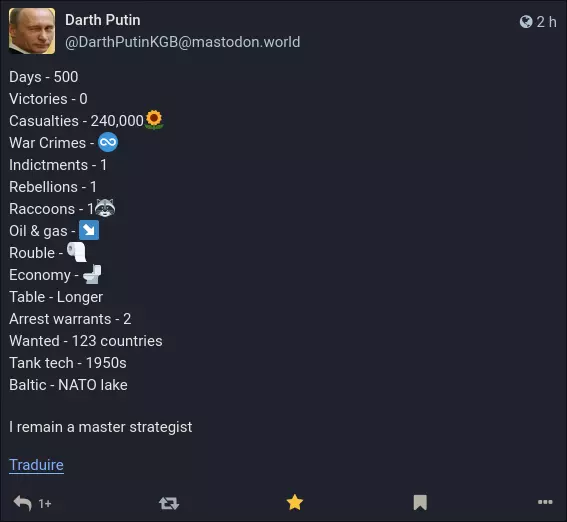567x522 pixels.
Task: Open the three-dot more options menu
Action: coord(545,502)
